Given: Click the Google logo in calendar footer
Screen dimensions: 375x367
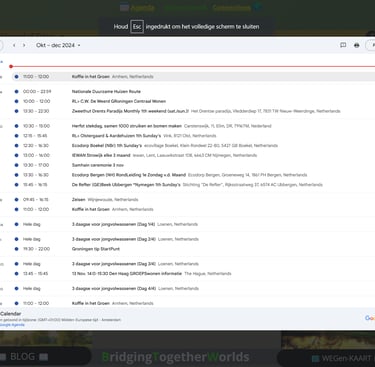Looking at the screenshot, I should point(370,318).
